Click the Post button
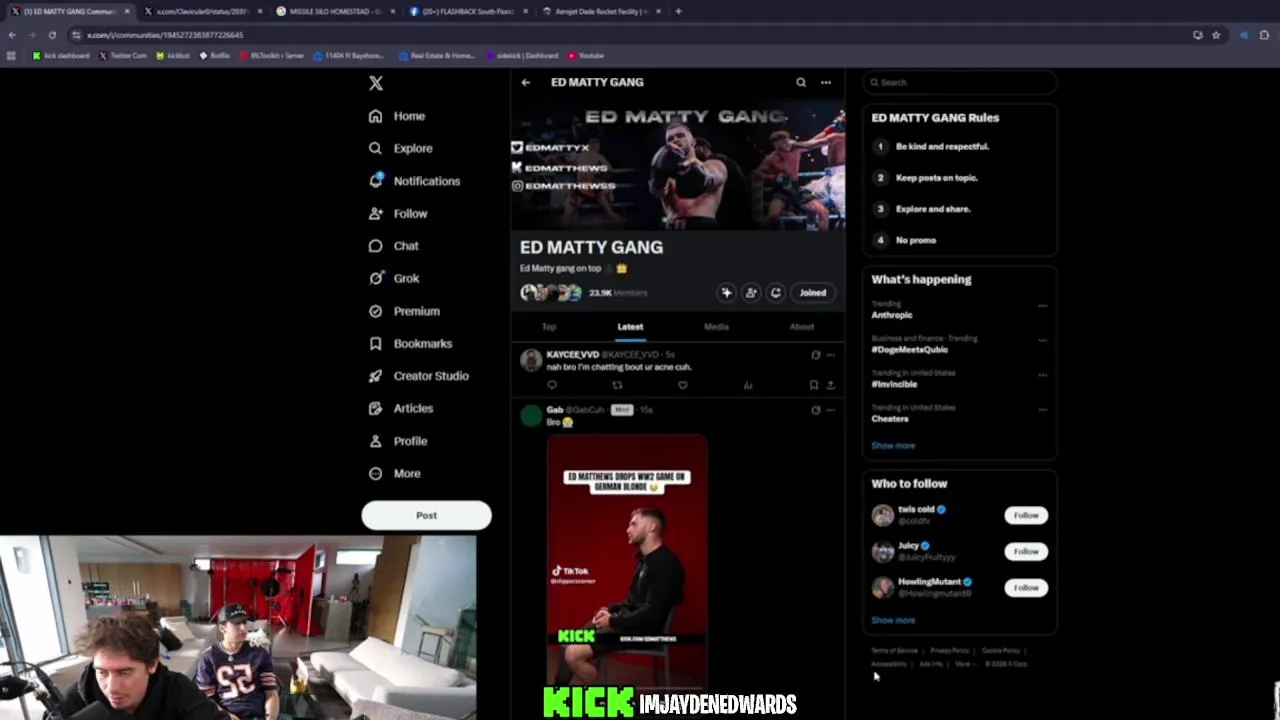The image size is (1280, 720). 426,515
